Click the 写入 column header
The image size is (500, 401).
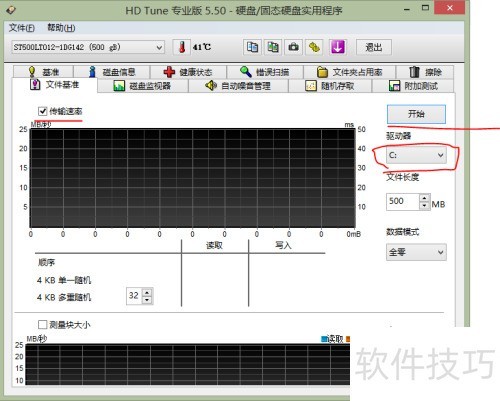tap(283, 246)
